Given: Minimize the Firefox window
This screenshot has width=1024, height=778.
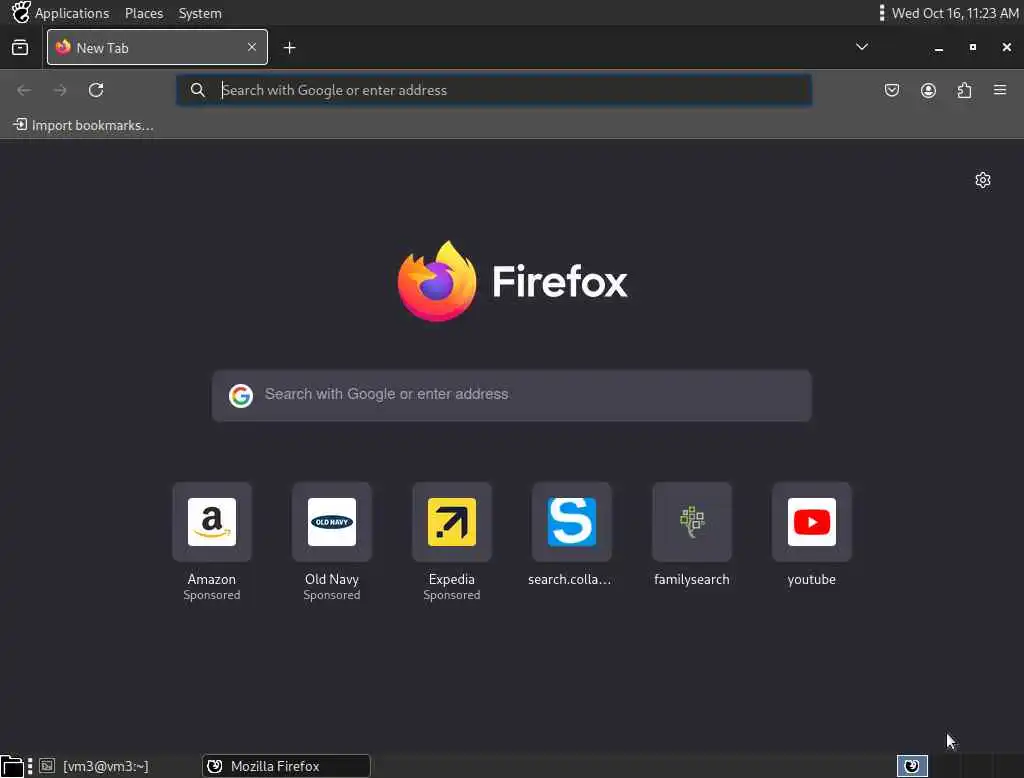Looking at the screenshot, I should [938, 48].
